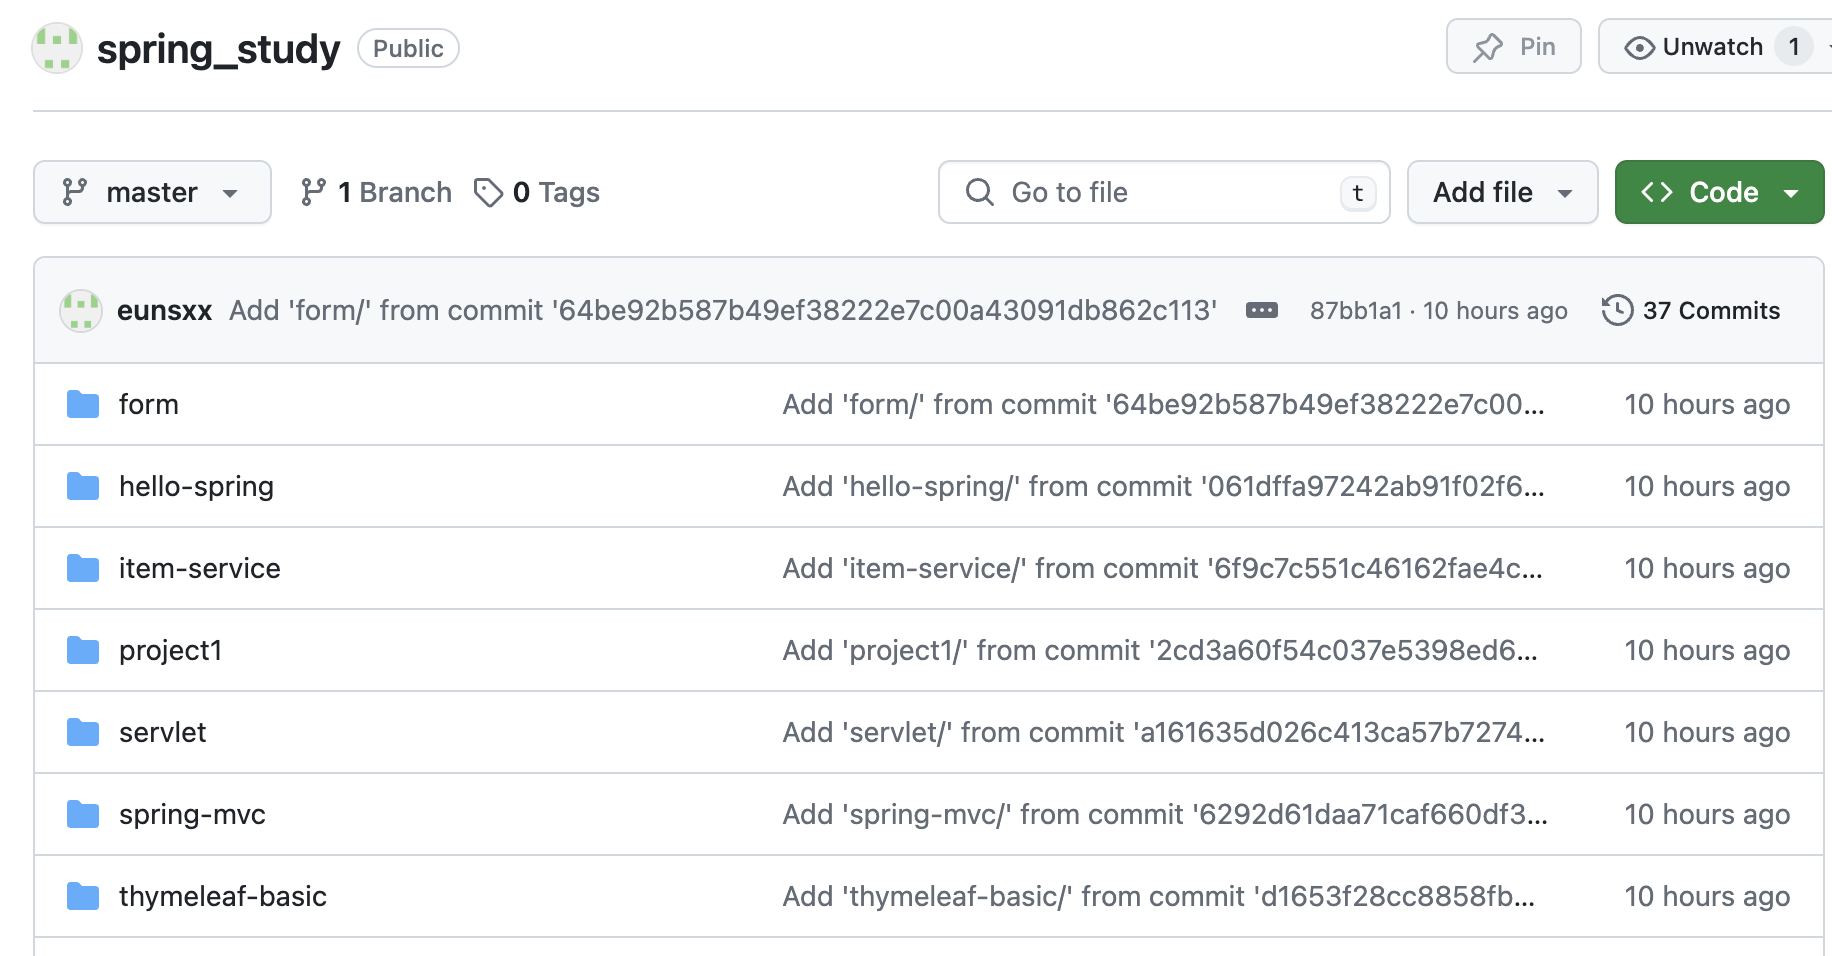Click commit hash 87bb1a1
This screenshot has height=956, width=1832.
[x=1355, y=311]
